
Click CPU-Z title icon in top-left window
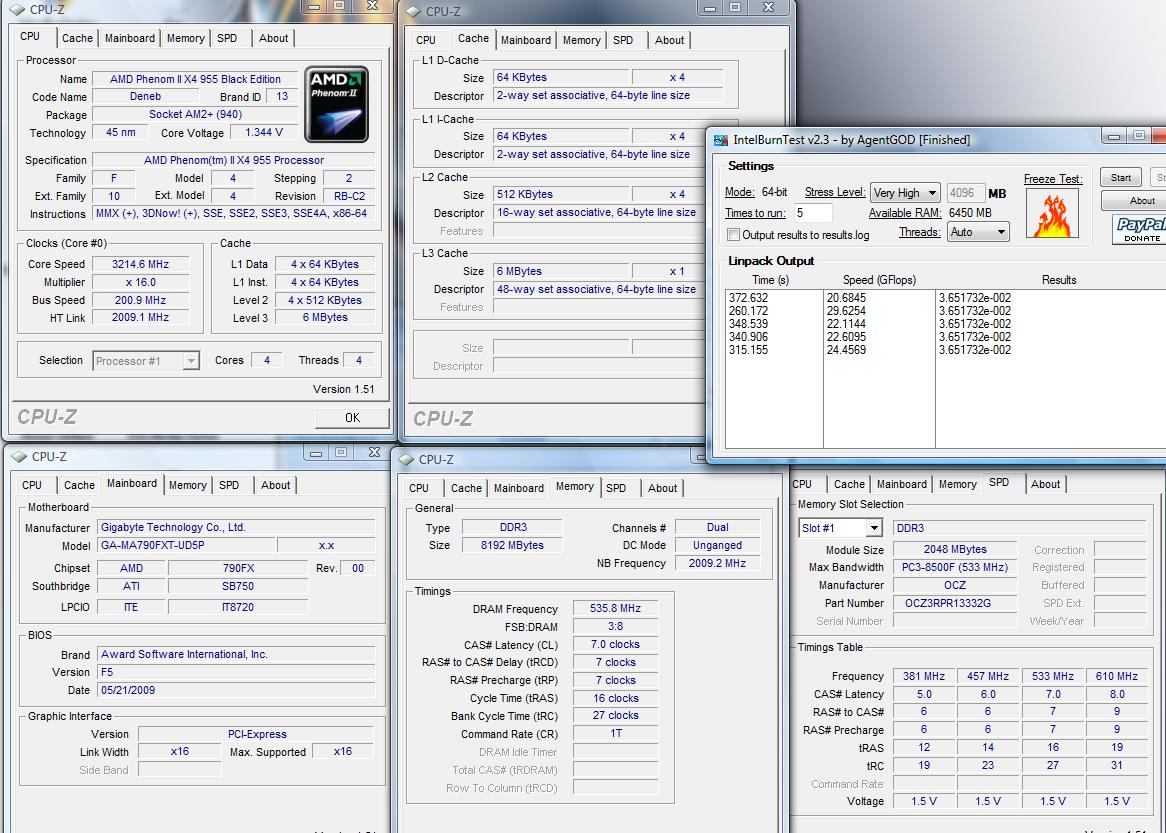[x=16, y=10]
